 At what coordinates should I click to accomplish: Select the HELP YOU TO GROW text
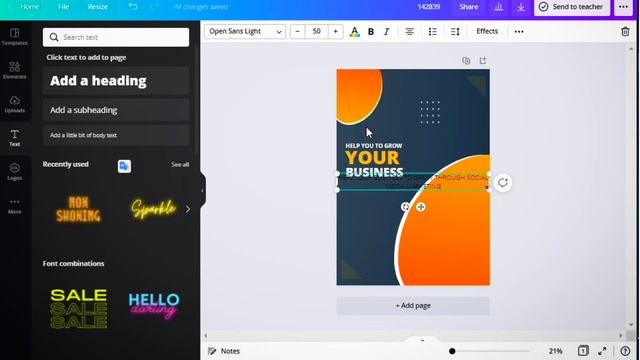pos(373,146)
